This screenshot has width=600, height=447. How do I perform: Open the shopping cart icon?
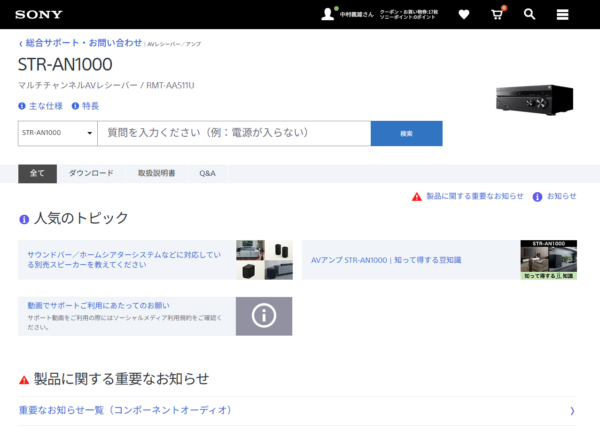click(497, 14)
